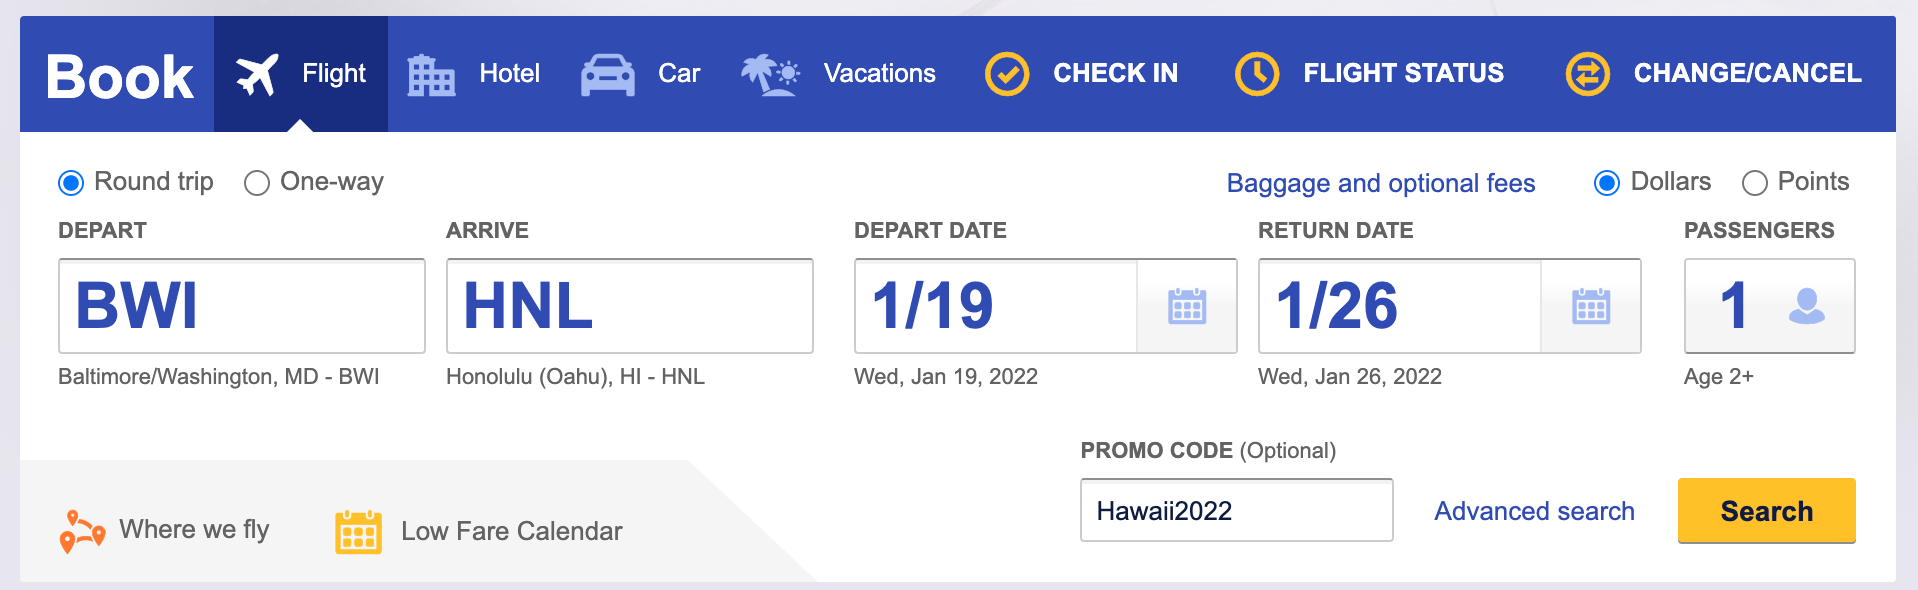Open the return date calendar icon

1590,306
